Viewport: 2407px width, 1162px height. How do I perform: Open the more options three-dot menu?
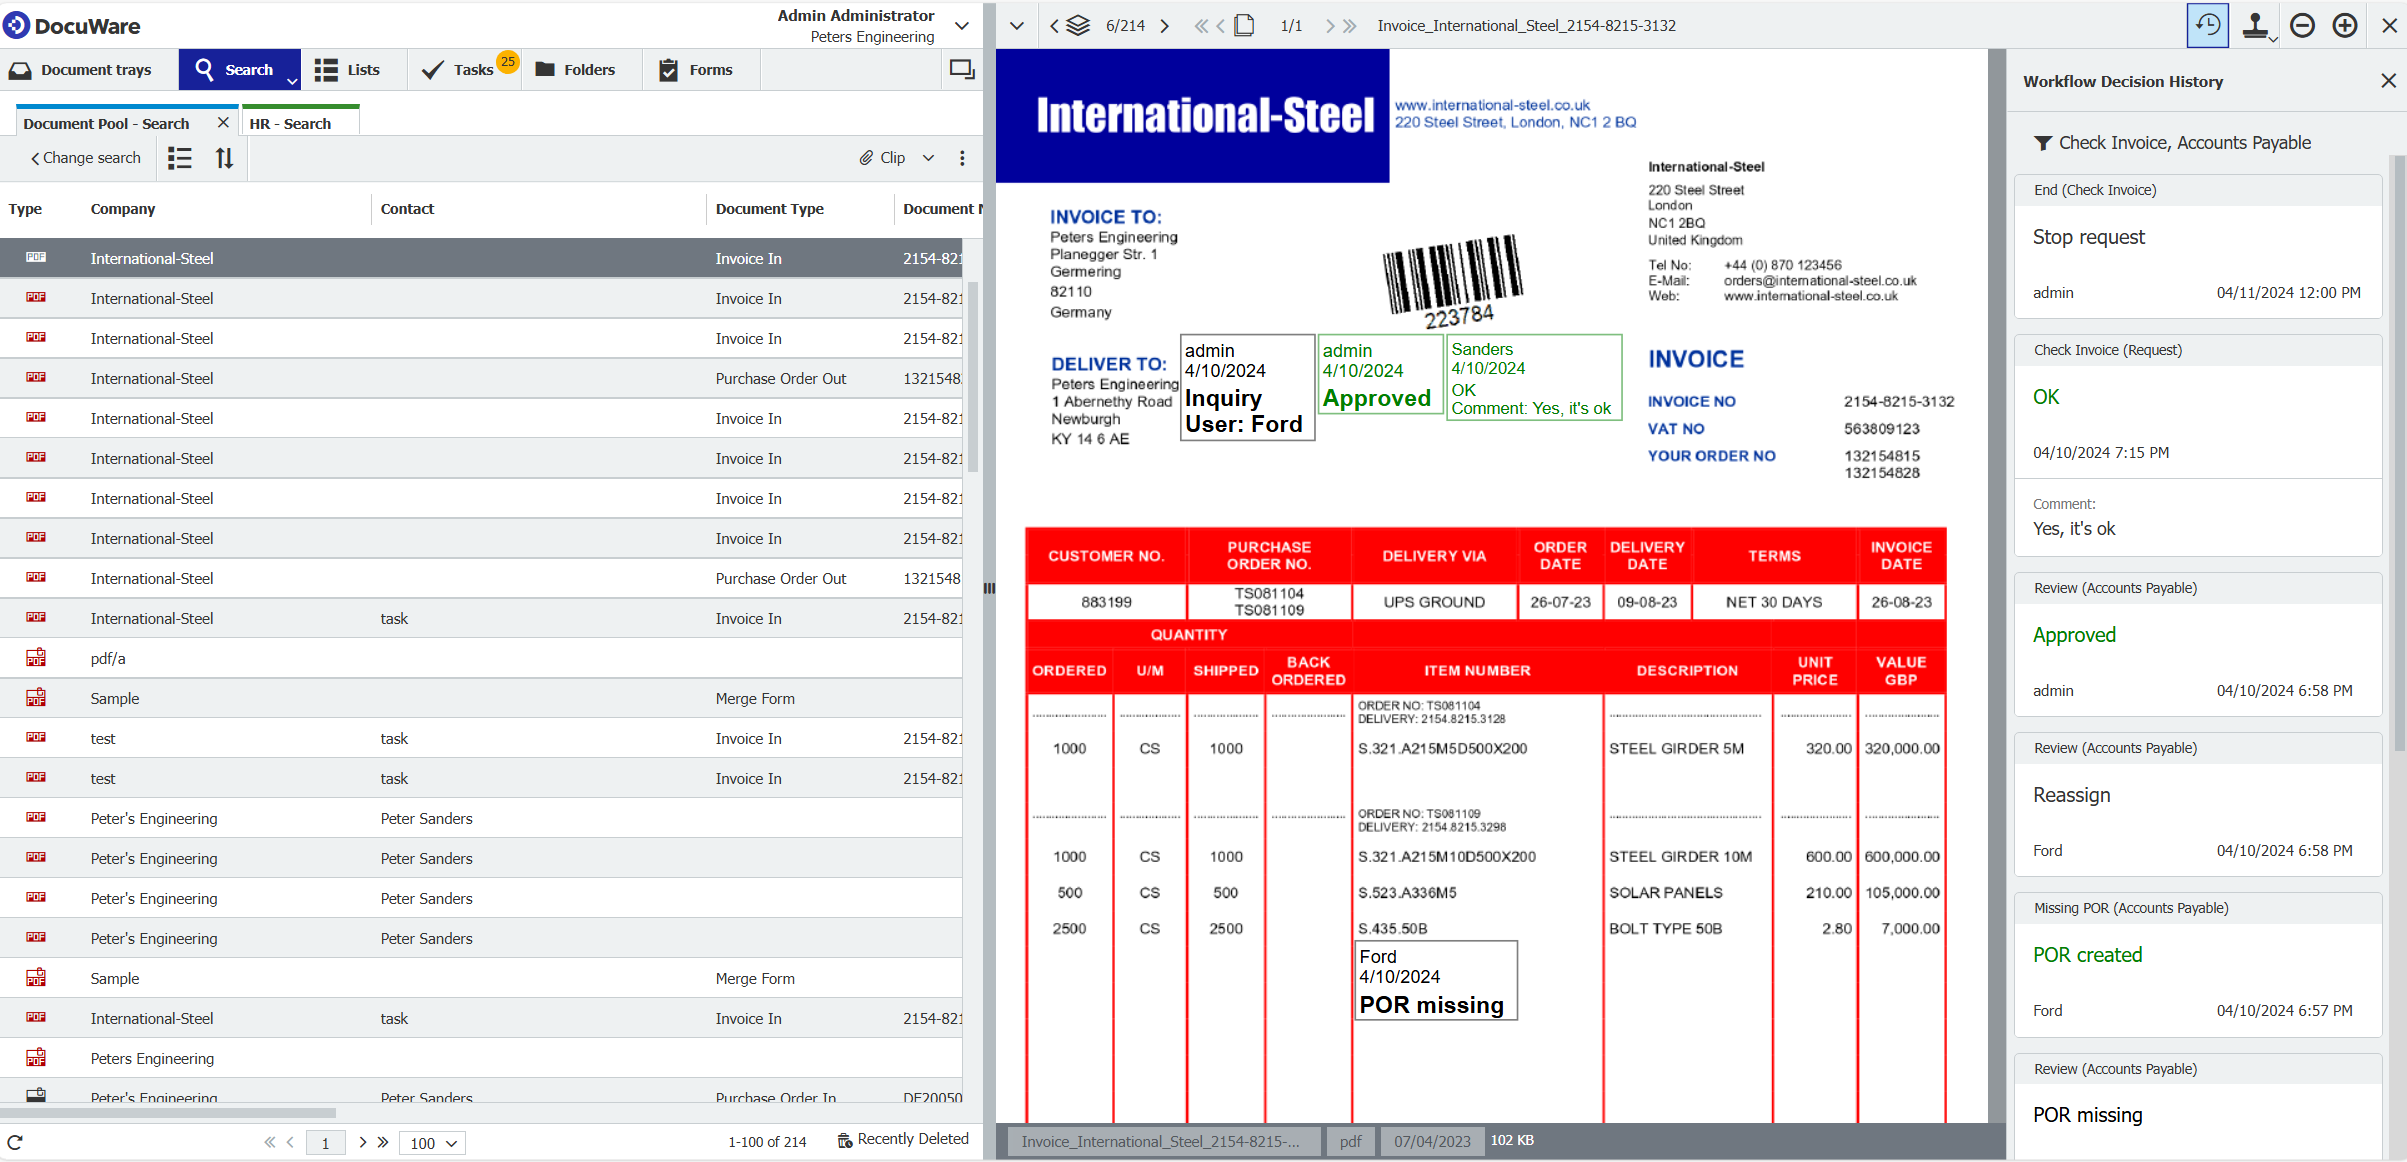coord(962,157)
